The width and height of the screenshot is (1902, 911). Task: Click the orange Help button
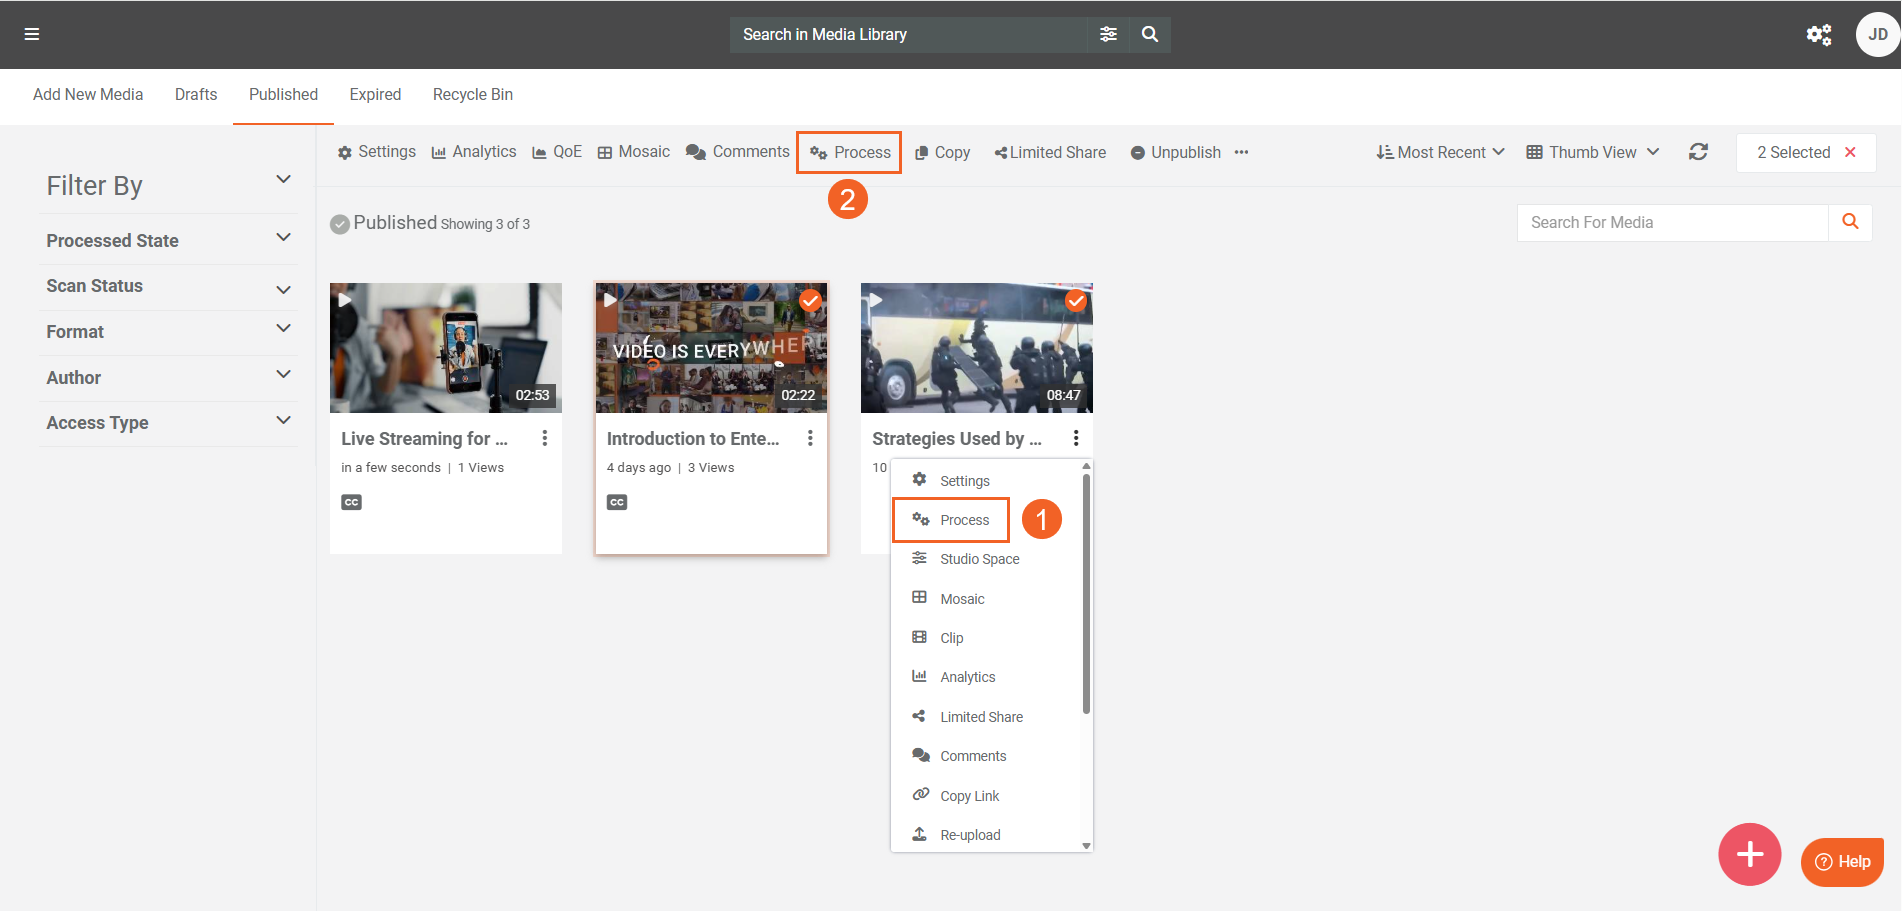[1842, 861]
